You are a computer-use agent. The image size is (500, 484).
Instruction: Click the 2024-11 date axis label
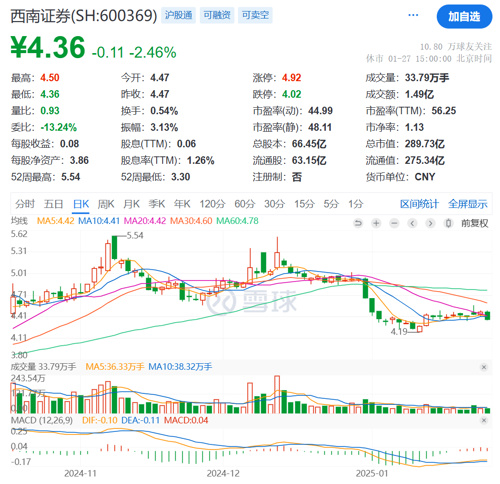pos(80,474)
